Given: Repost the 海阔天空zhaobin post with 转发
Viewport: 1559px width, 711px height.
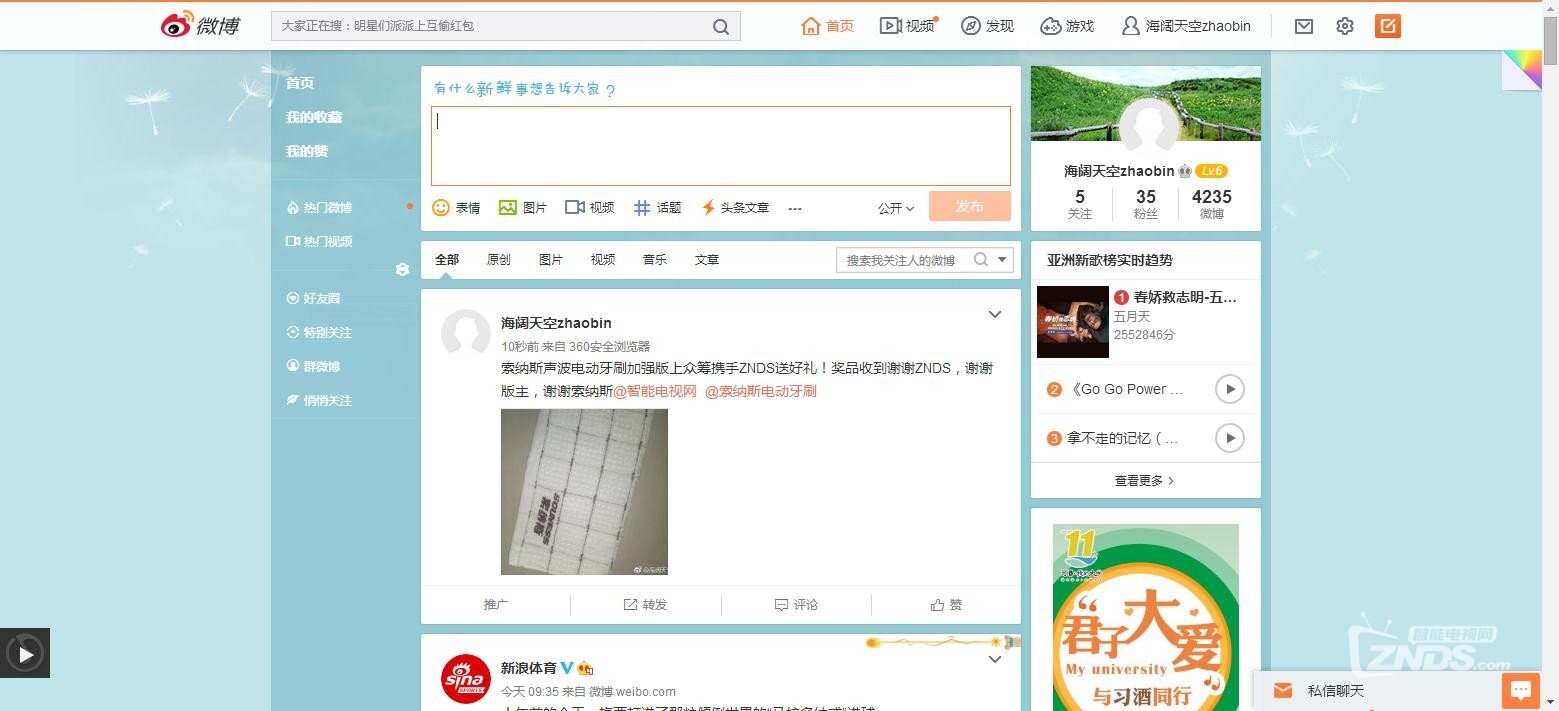Looking at the screenshot, I should coord(645,605).
